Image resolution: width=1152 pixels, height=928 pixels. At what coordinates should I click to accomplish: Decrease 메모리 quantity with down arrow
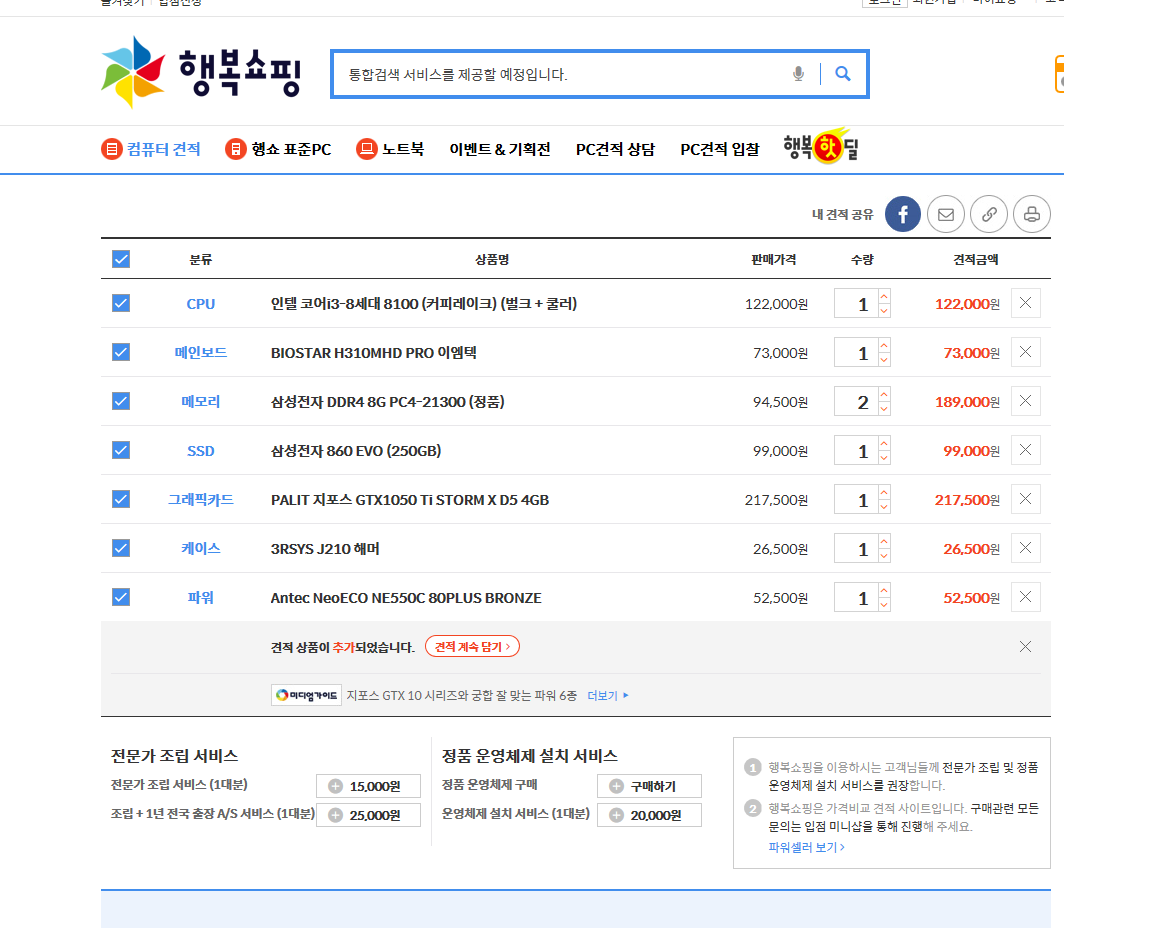coord(885,409)
